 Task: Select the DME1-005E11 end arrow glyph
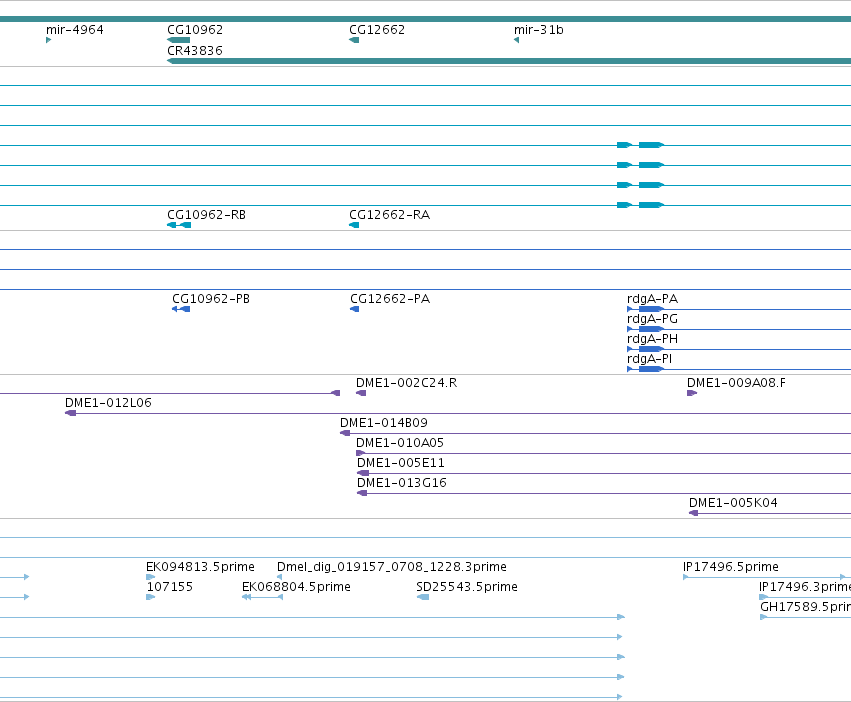point(363,473)
